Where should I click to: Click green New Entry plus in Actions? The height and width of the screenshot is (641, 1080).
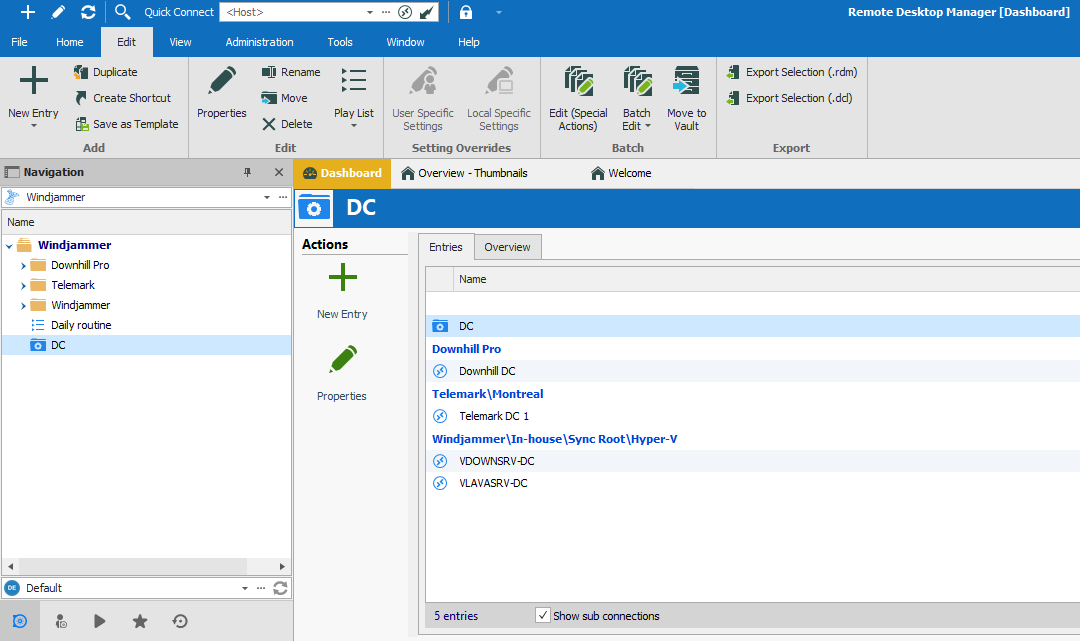click(x=342, y=278)
